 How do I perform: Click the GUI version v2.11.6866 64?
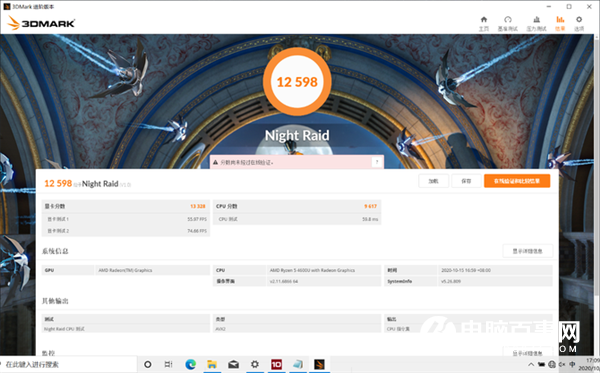284,281
